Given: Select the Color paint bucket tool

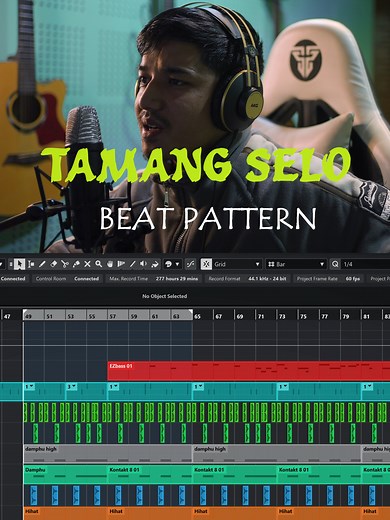Looking at the screenshot, I should (x=155, y=264).
